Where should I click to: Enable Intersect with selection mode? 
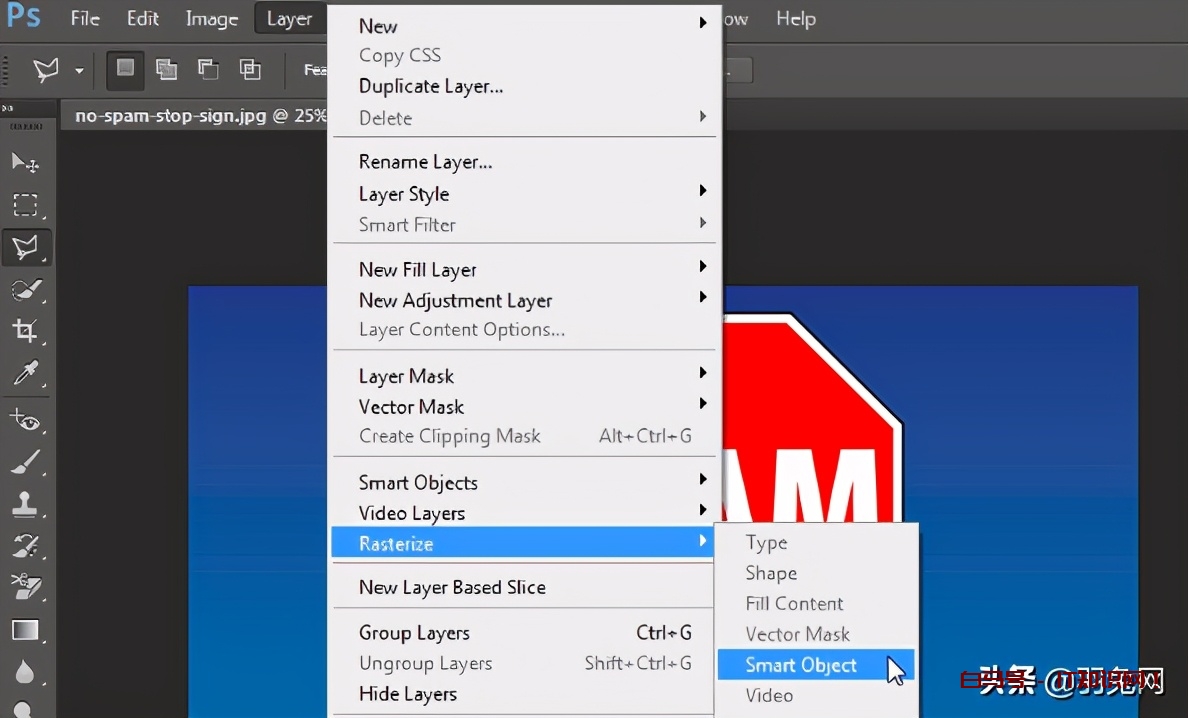coord(250,69)
